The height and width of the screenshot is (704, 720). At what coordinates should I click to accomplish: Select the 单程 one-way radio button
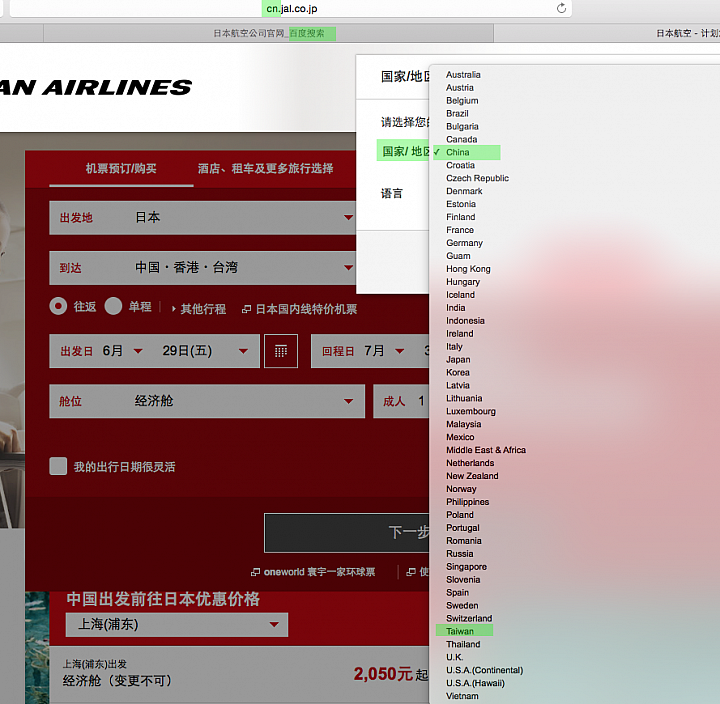coord(113,306)
